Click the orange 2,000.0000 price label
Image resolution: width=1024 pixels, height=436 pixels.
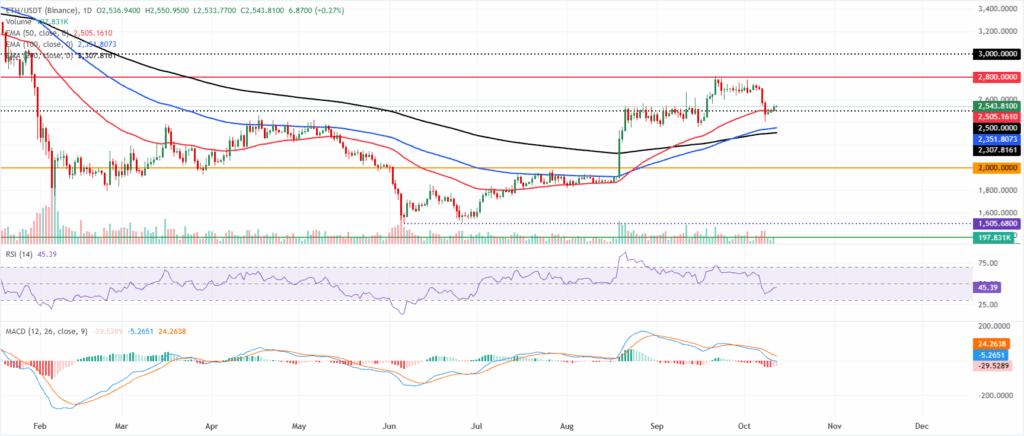995,168
